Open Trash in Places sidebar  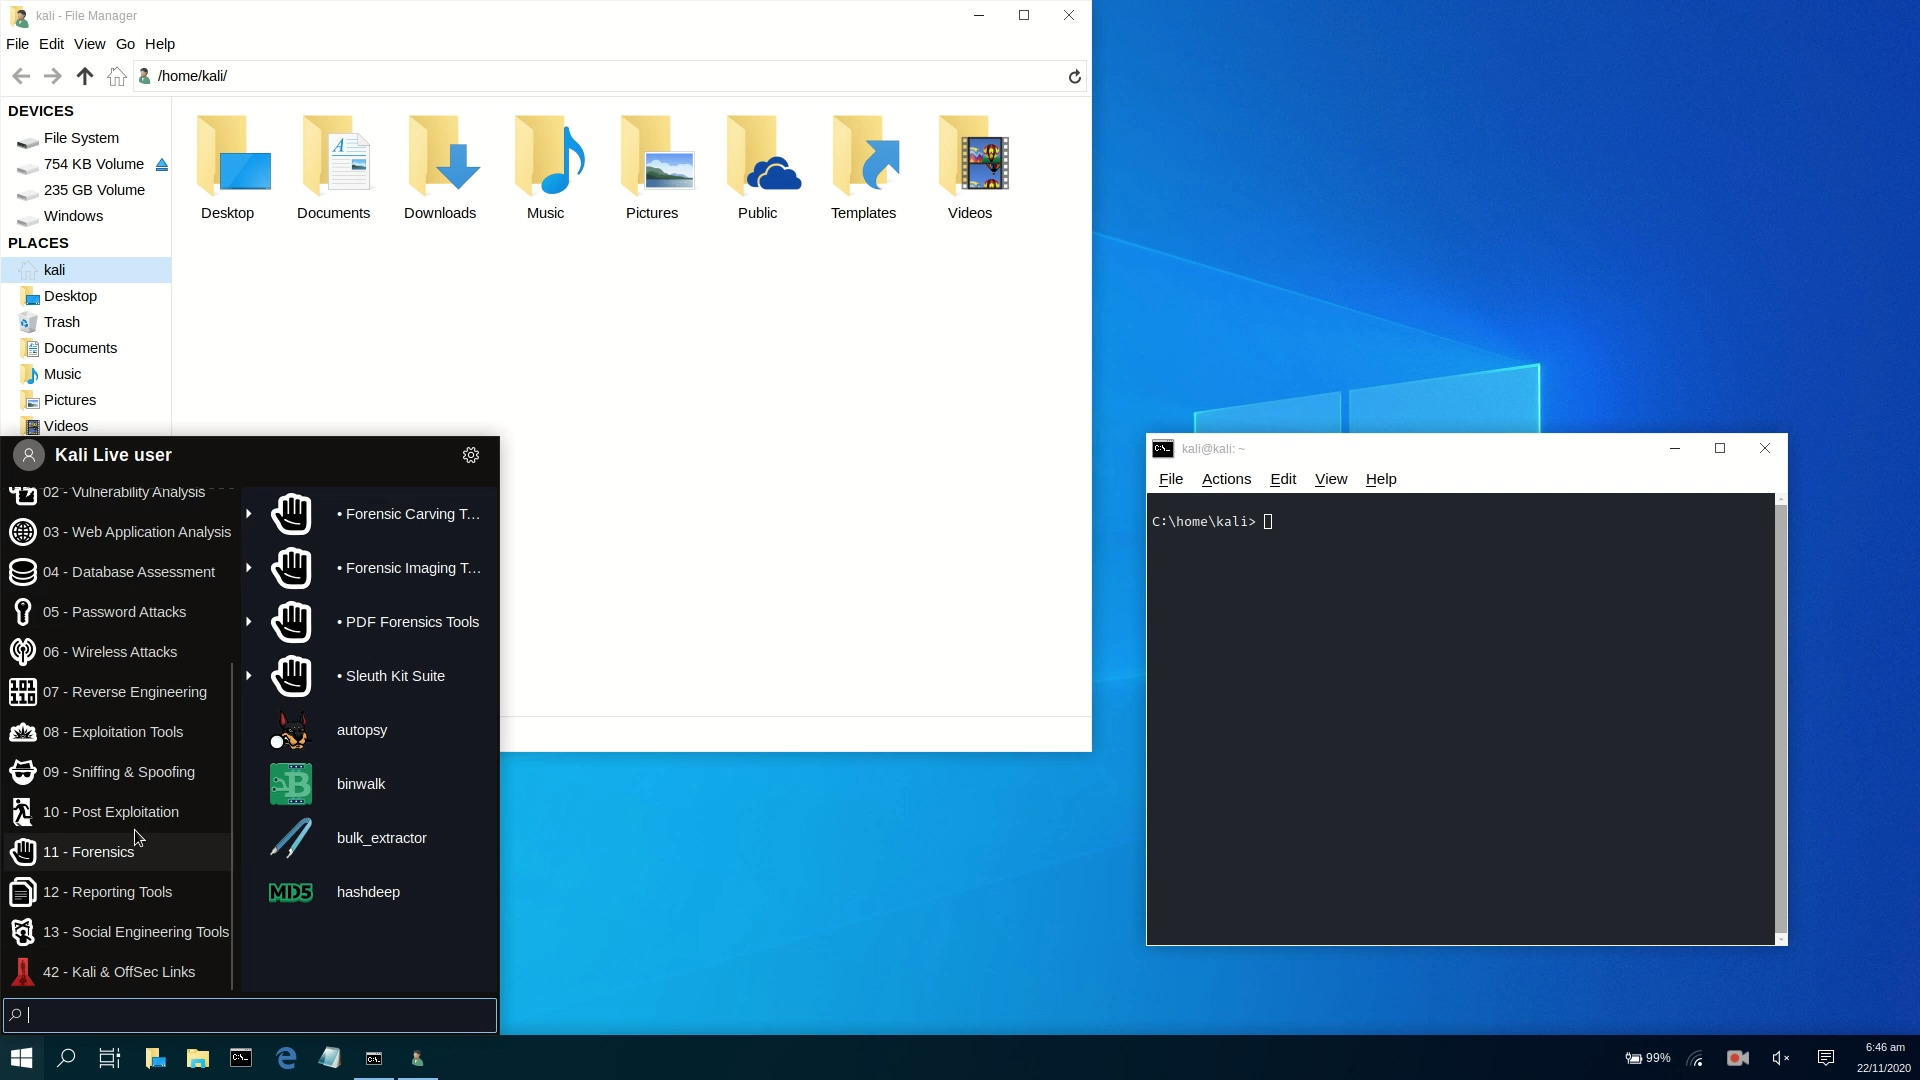(85, 322)
